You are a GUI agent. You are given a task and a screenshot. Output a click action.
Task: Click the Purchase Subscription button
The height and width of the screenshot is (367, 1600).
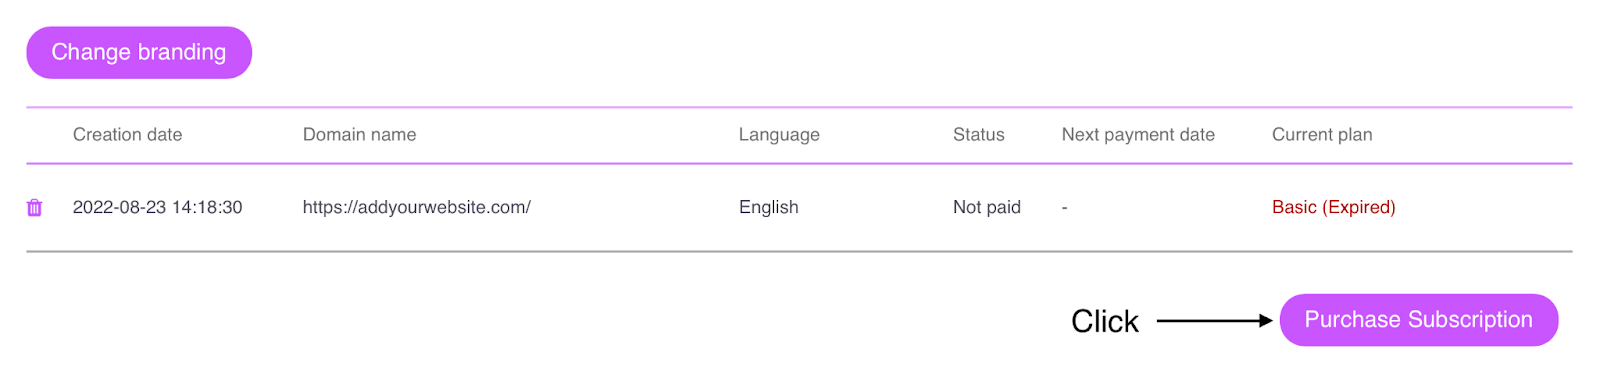(1418, 320)
